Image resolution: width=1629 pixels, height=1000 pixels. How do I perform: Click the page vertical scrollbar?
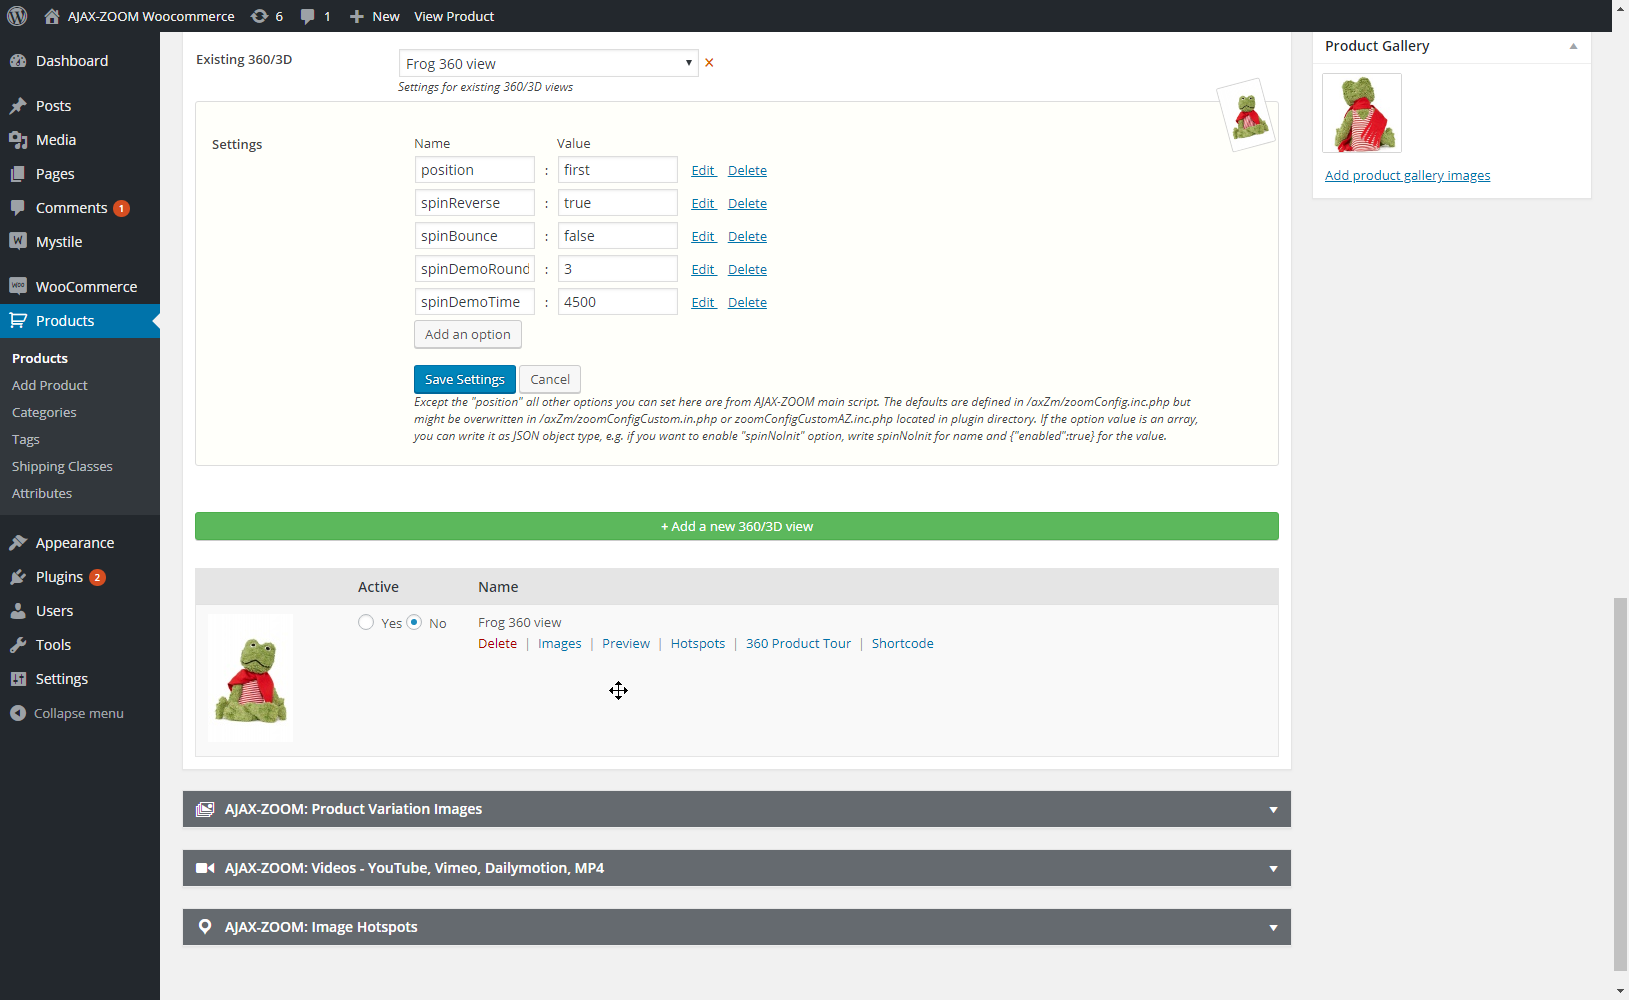(1620, 784)
